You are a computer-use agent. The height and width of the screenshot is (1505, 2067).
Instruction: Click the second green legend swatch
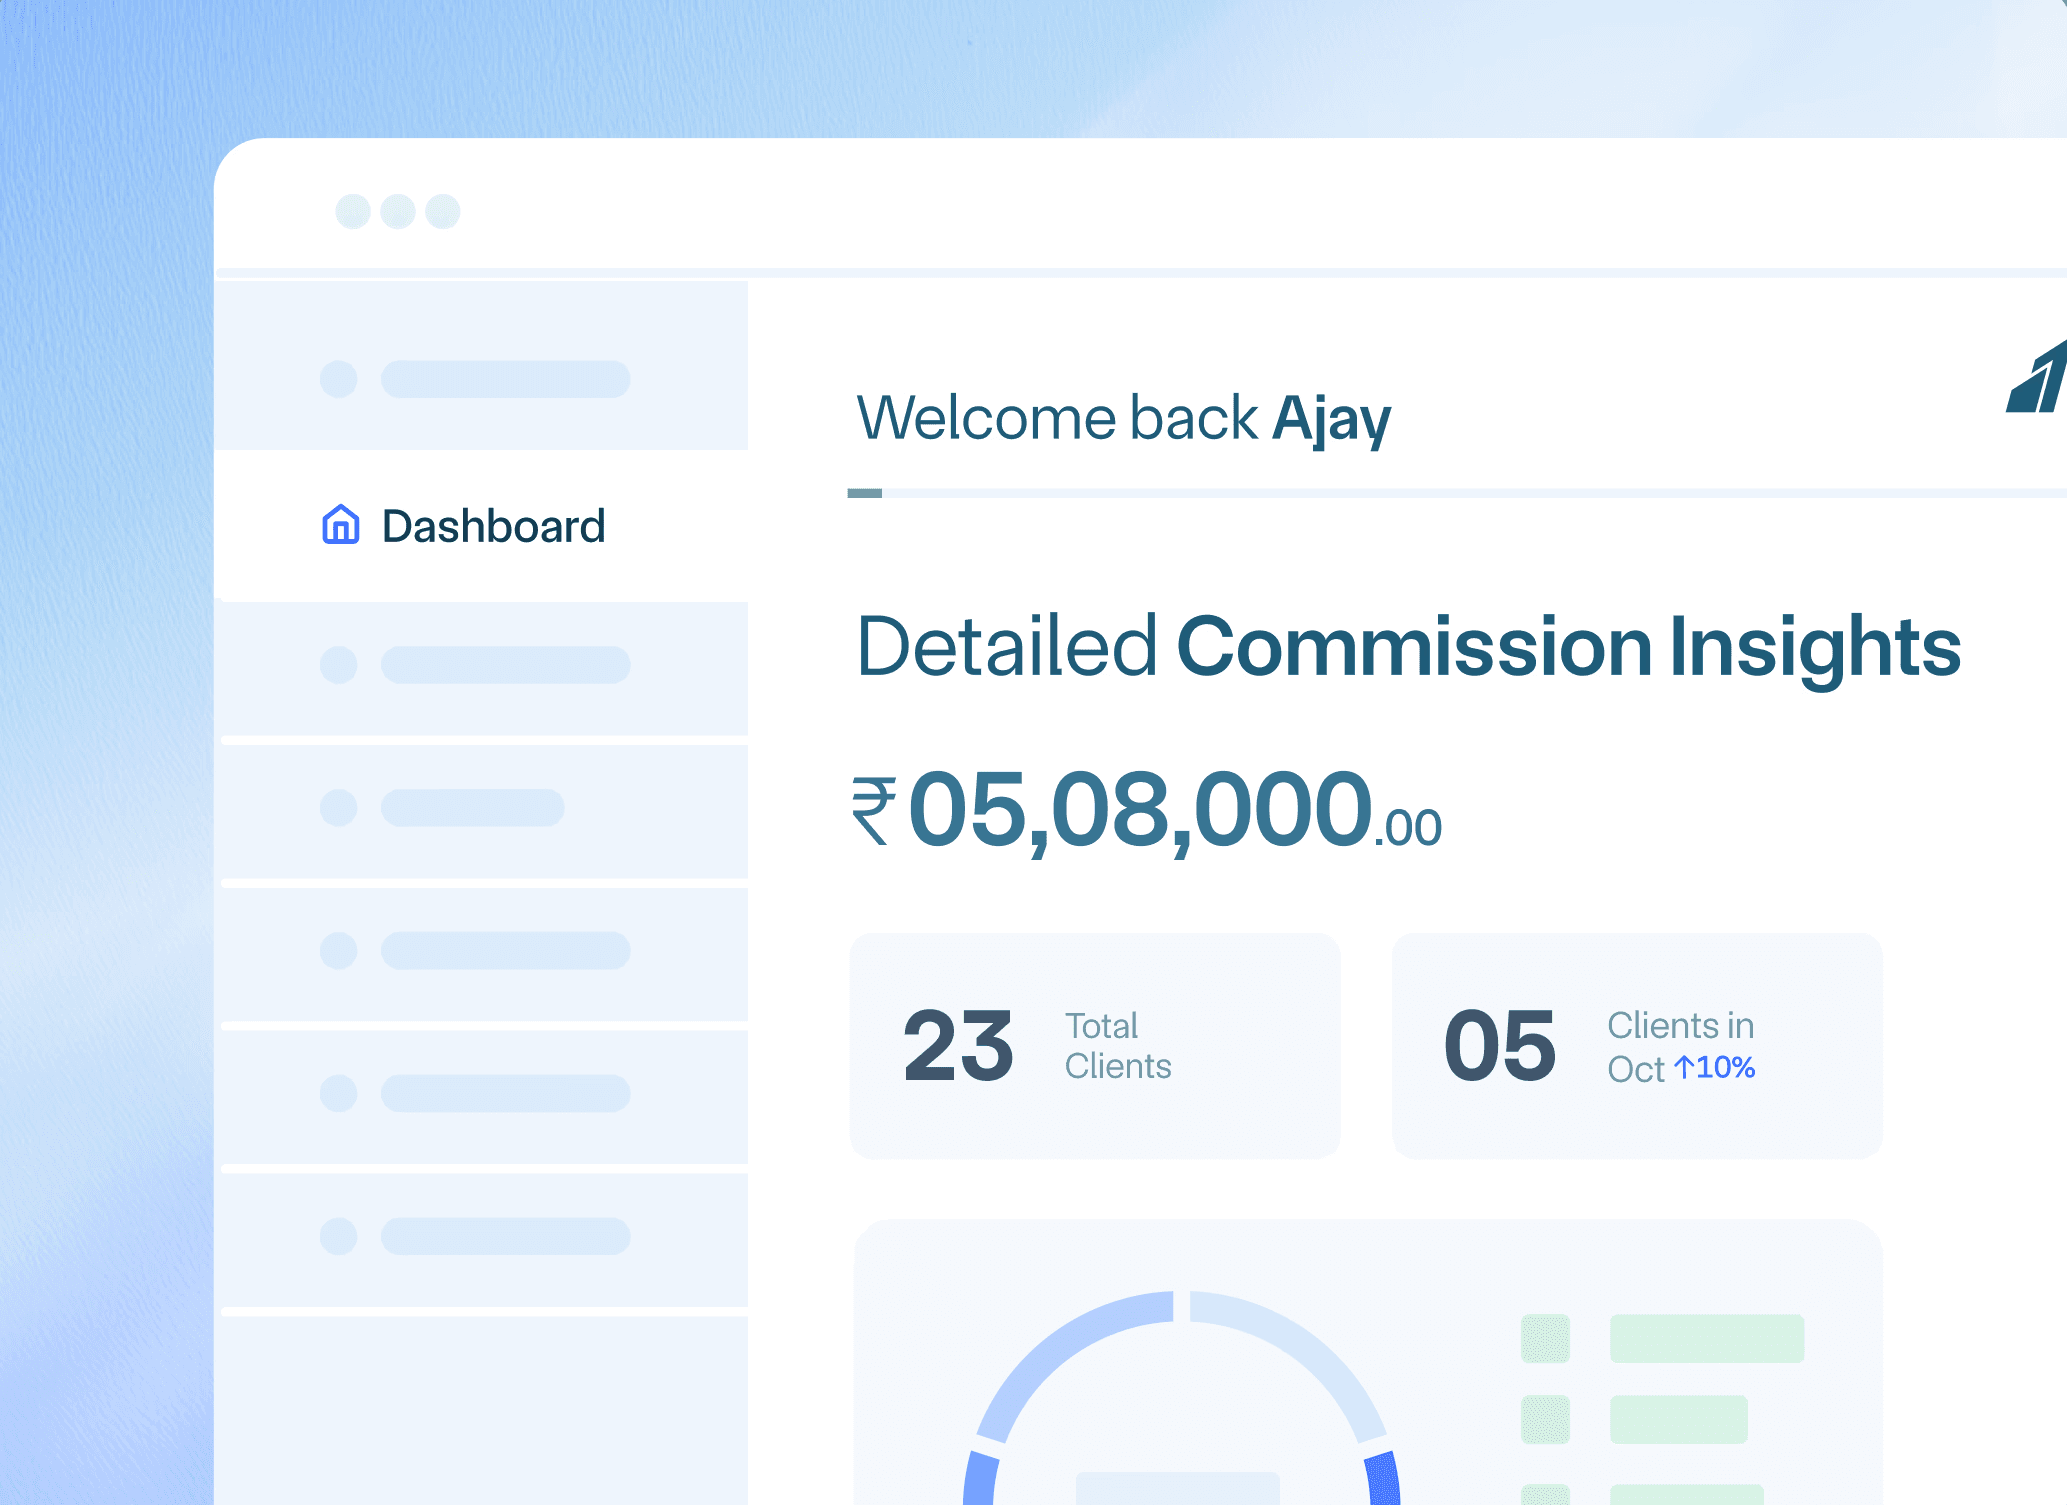(x=1545, y=1420)
